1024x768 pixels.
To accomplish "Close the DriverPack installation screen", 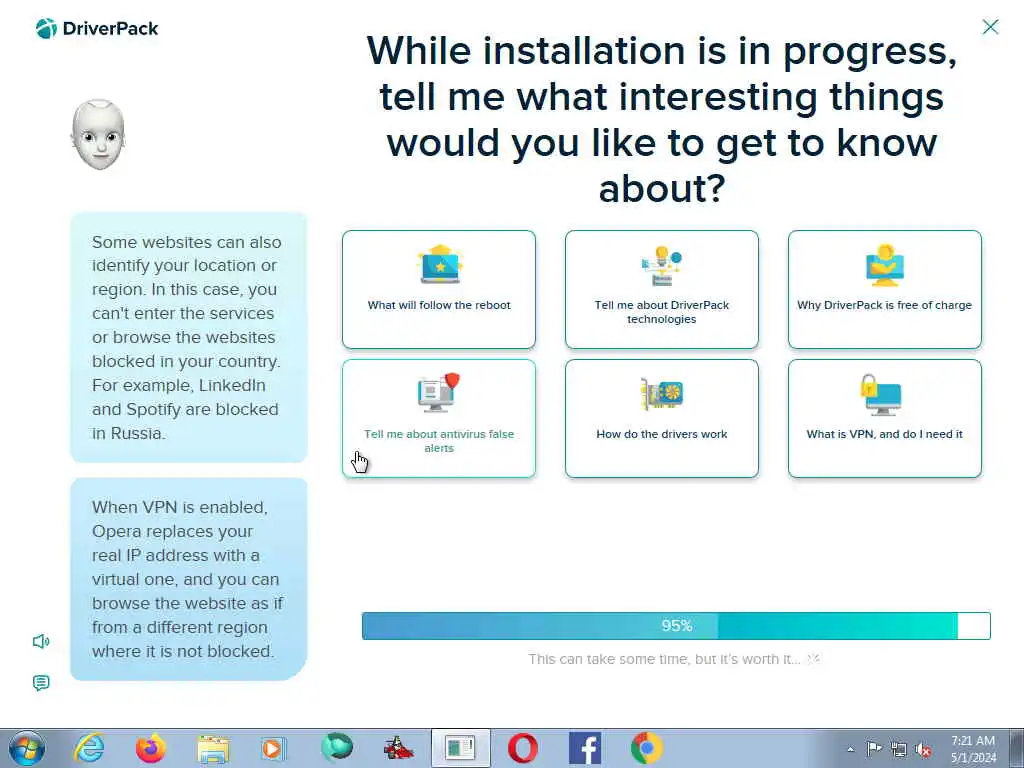I will (x=990, y=27).
